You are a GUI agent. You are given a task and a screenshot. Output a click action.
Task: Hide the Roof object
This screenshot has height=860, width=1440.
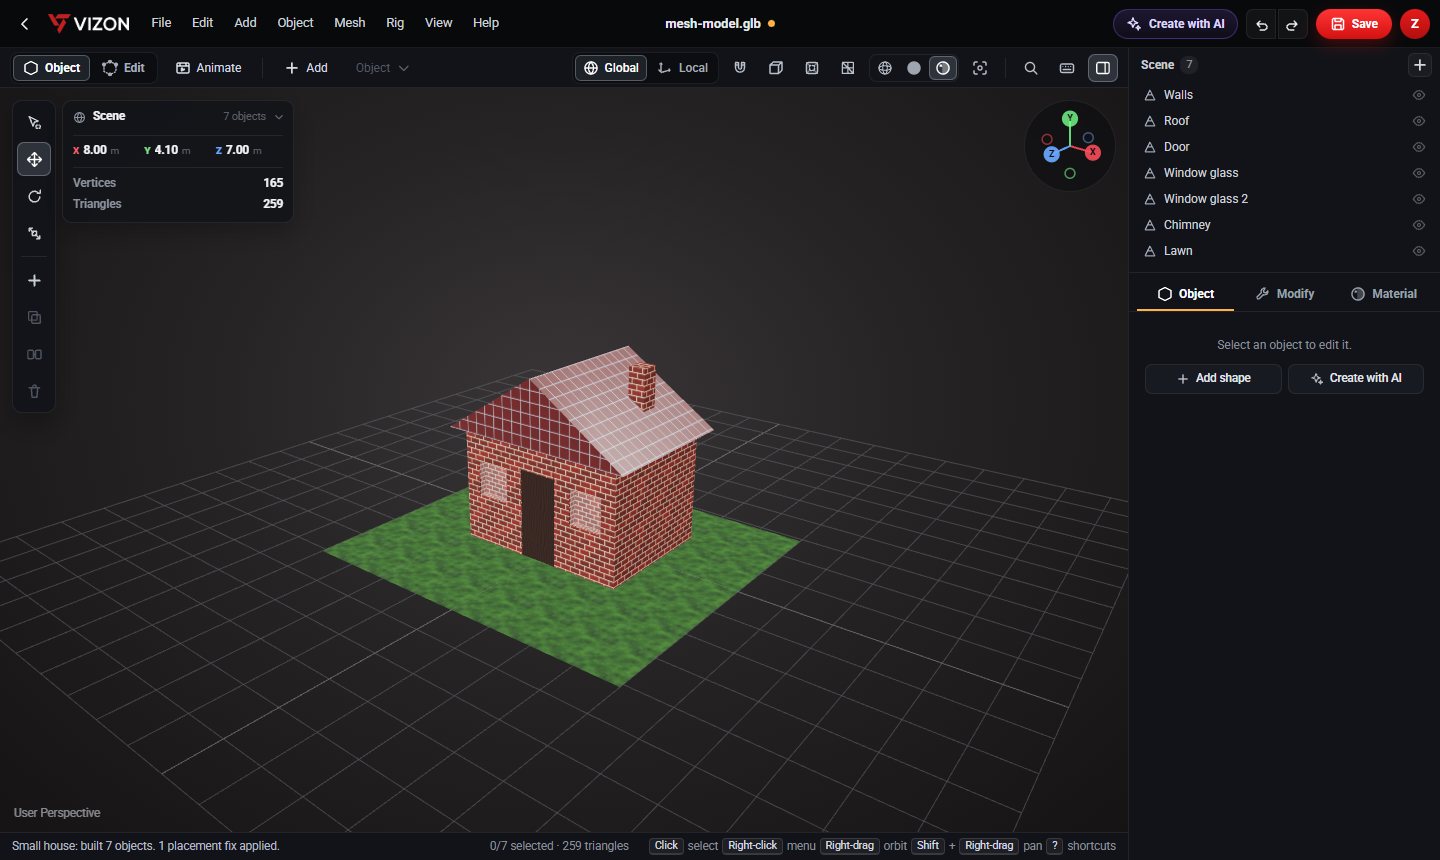(x=1418, y=121)
